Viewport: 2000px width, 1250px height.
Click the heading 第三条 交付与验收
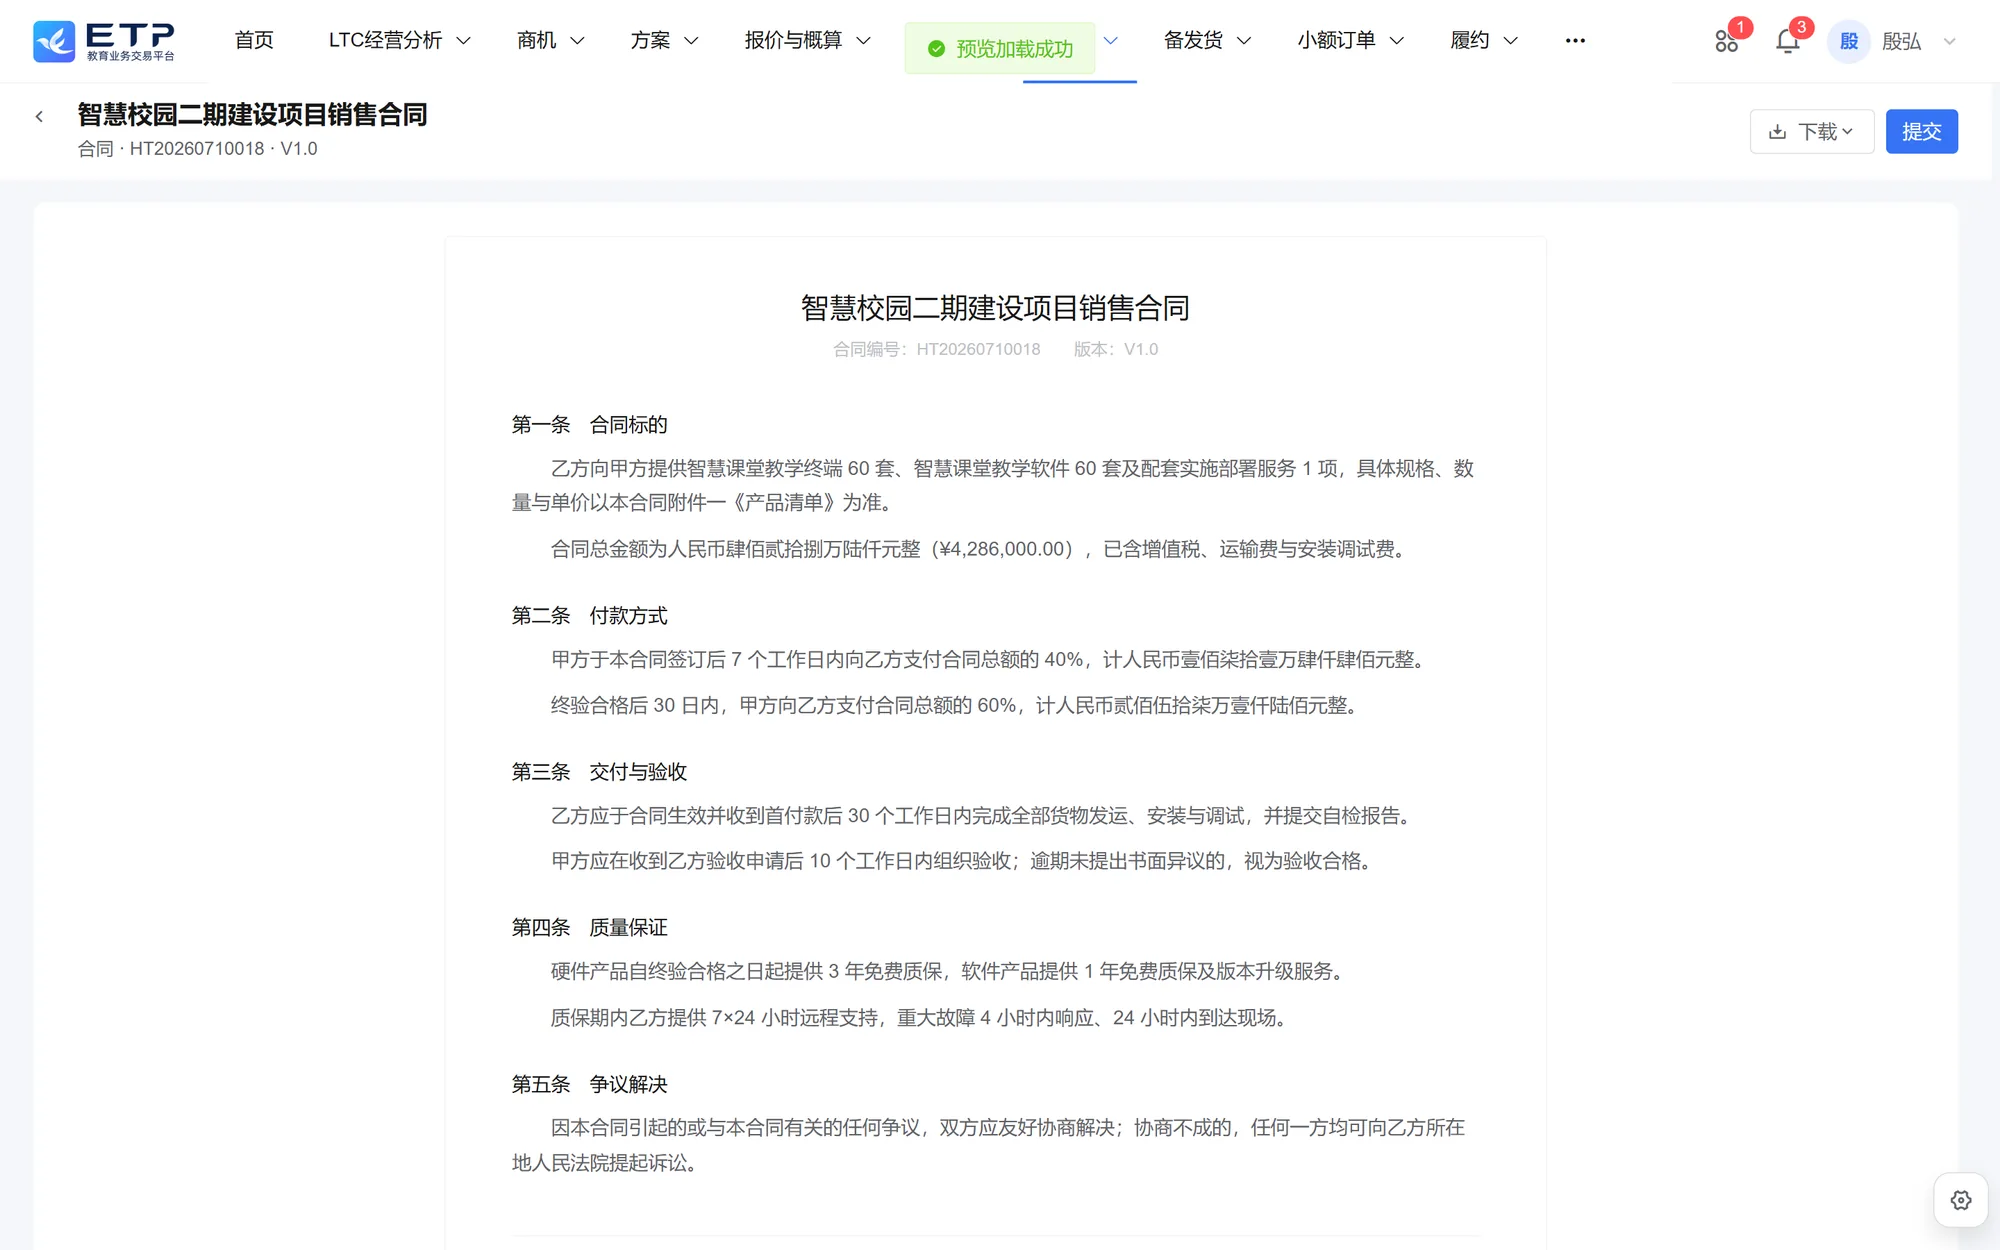[x=599, y=772]
